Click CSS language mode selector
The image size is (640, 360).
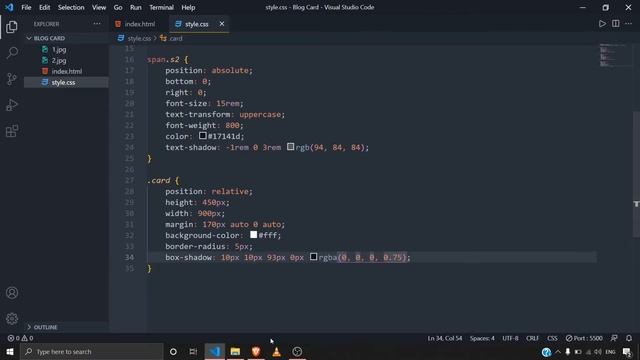(552, 338)
